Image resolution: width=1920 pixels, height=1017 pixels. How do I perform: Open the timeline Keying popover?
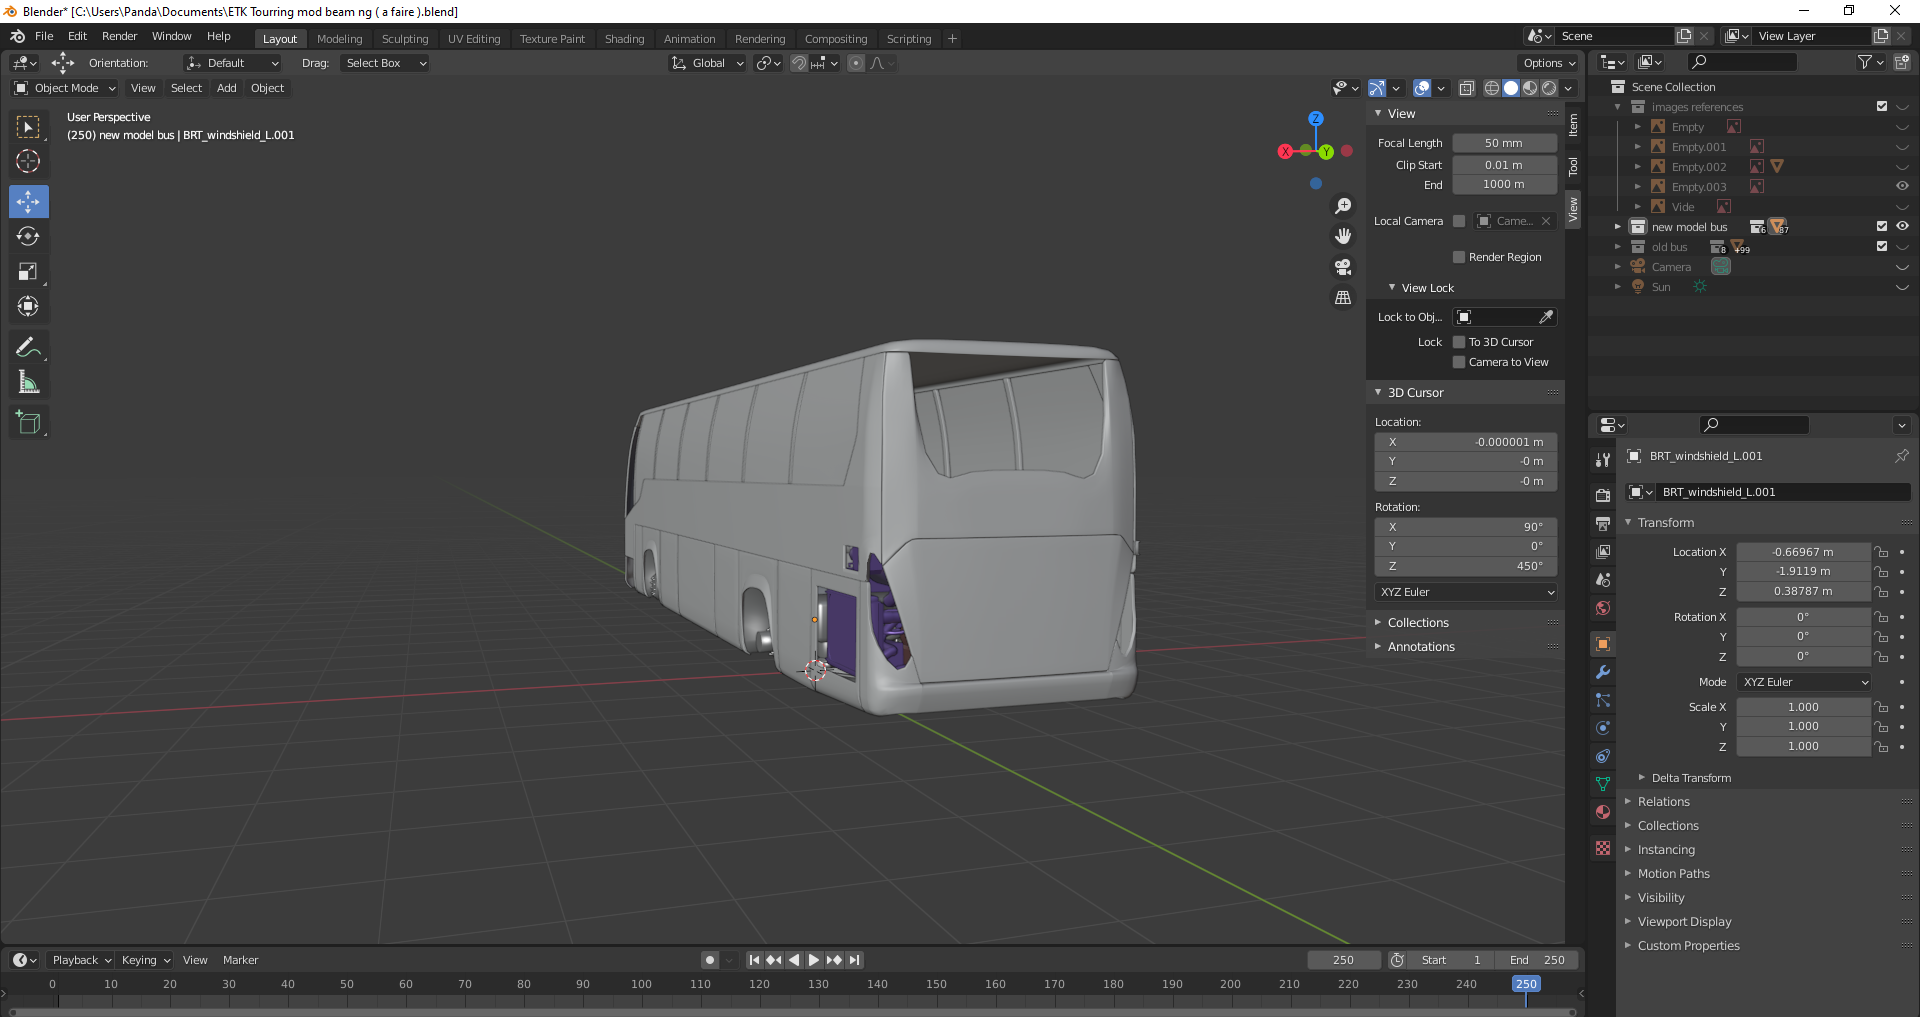[x=145, y=960]
